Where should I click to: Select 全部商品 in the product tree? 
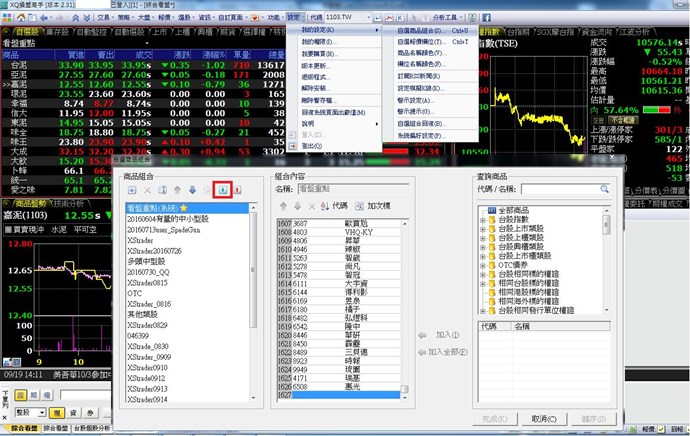[x=513, y=212]
